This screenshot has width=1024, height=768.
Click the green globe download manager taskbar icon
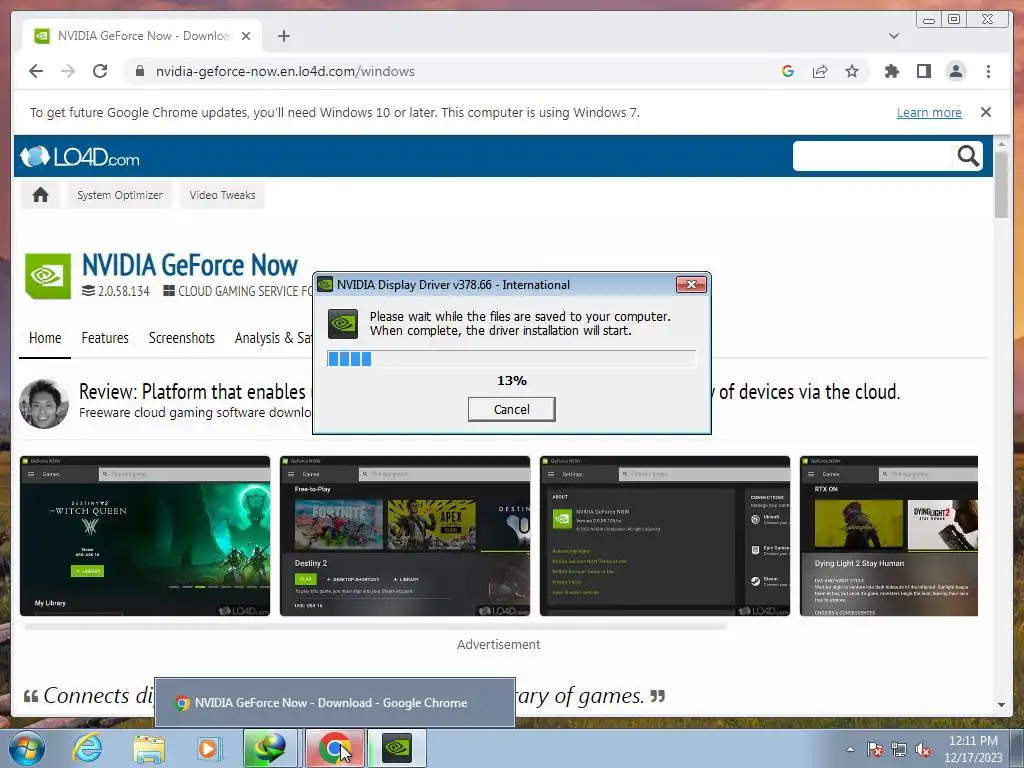(270, 748)
